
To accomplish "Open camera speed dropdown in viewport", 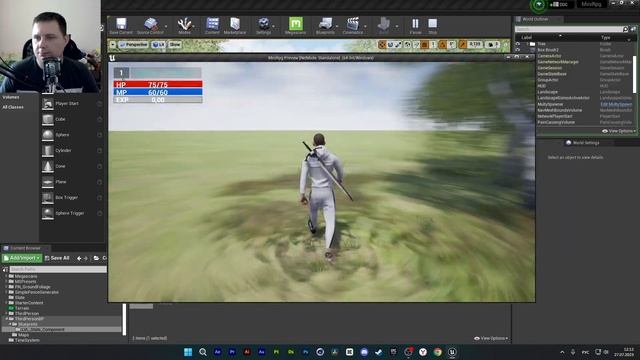I will click(493, 44).
